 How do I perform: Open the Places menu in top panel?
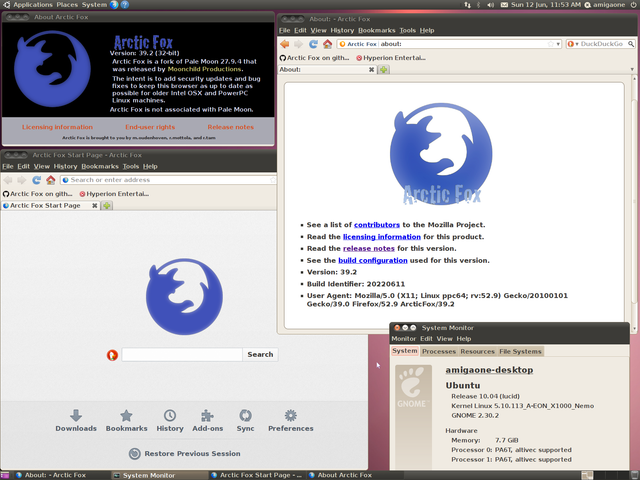tap(67, 5)
